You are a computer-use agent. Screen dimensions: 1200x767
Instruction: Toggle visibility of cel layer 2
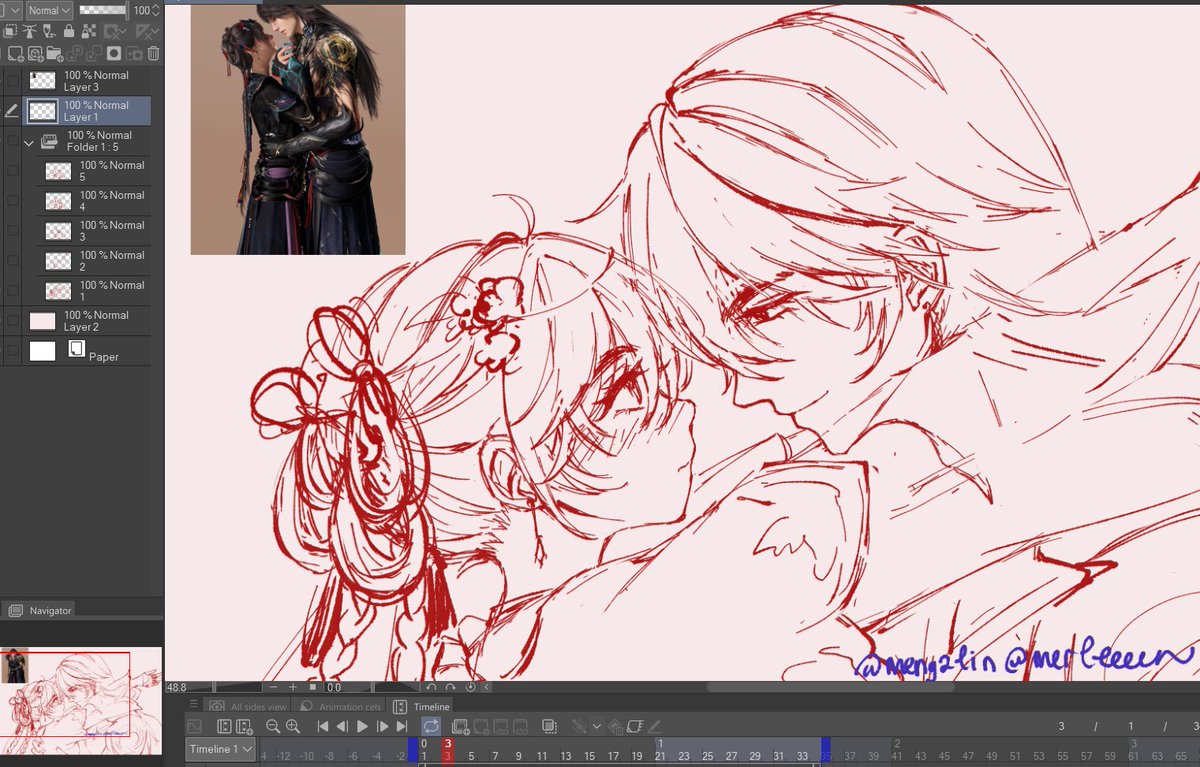[12, 261]
